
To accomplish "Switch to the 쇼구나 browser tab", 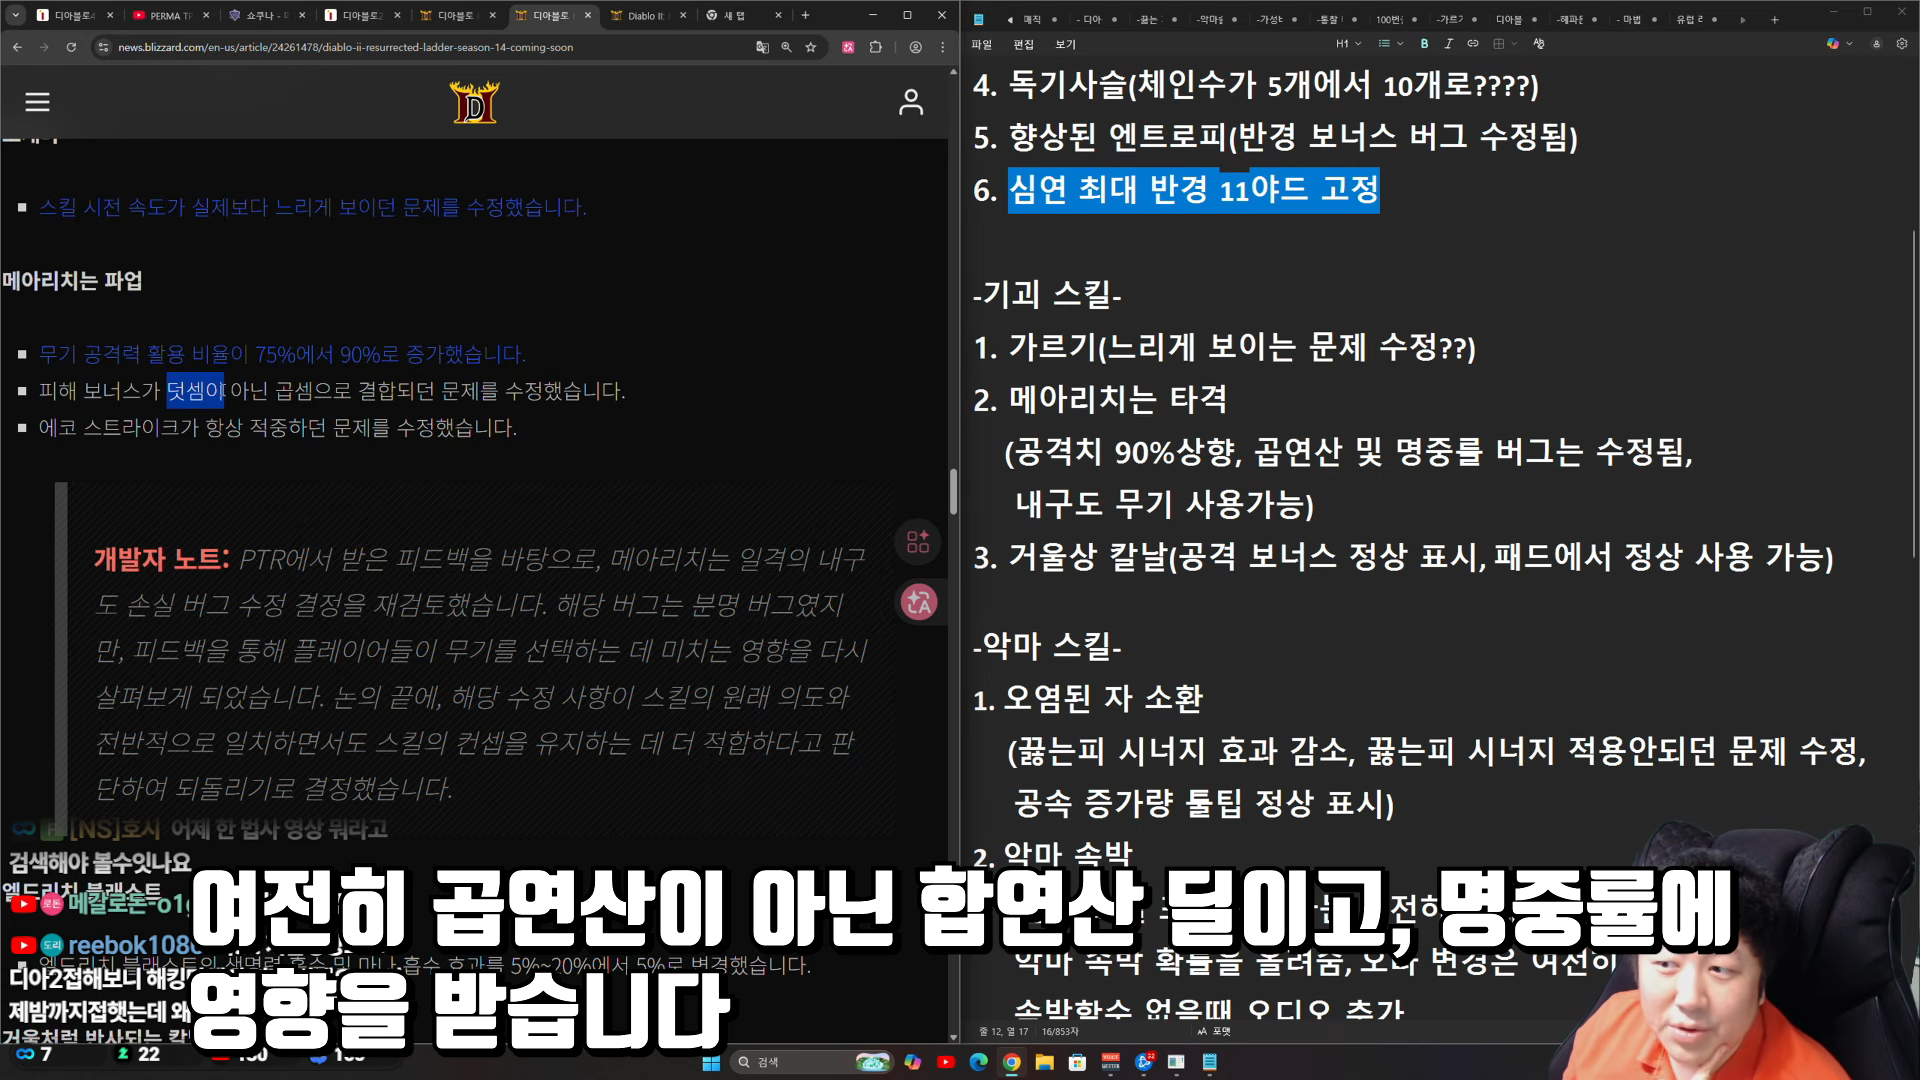I will tap(265, 15).
